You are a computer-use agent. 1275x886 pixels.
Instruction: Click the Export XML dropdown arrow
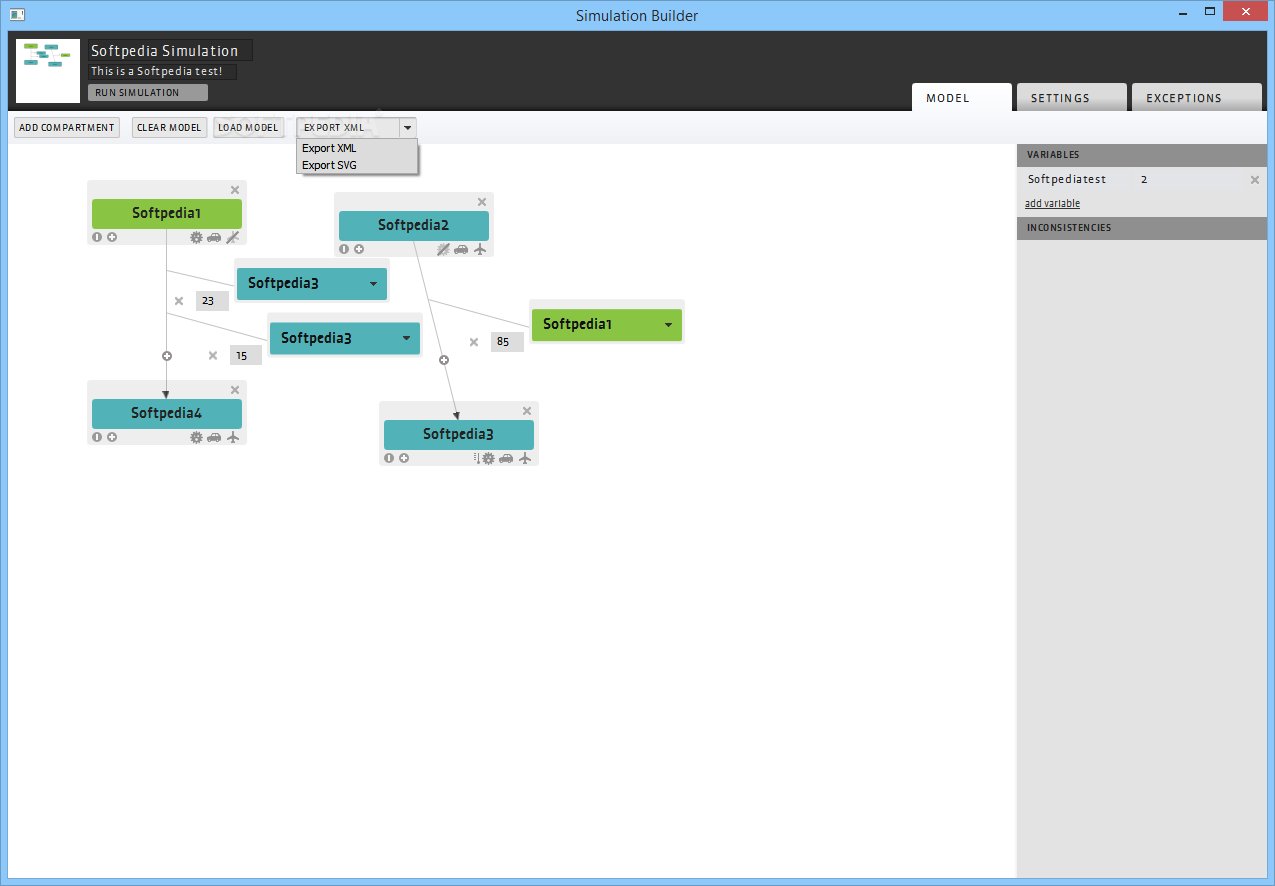(x=407, y=128)
